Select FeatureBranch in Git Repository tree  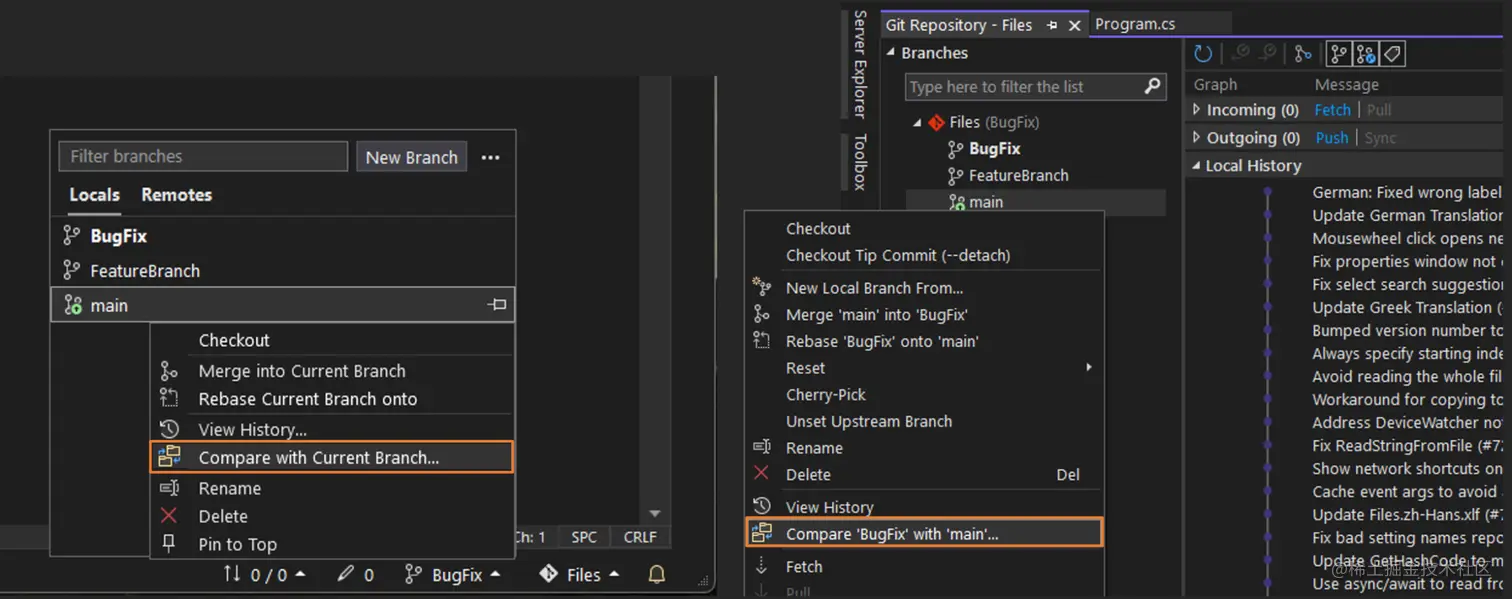(x=1018, y=175)
